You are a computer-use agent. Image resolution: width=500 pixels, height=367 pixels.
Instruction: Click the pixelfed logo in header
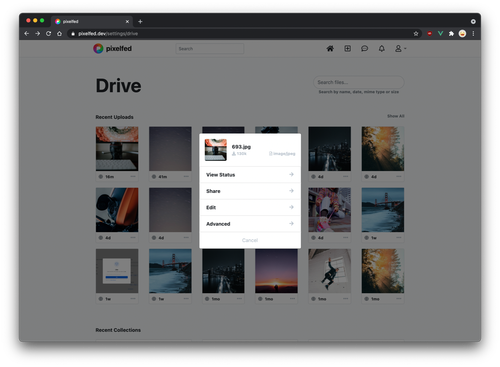coord(112,49)
